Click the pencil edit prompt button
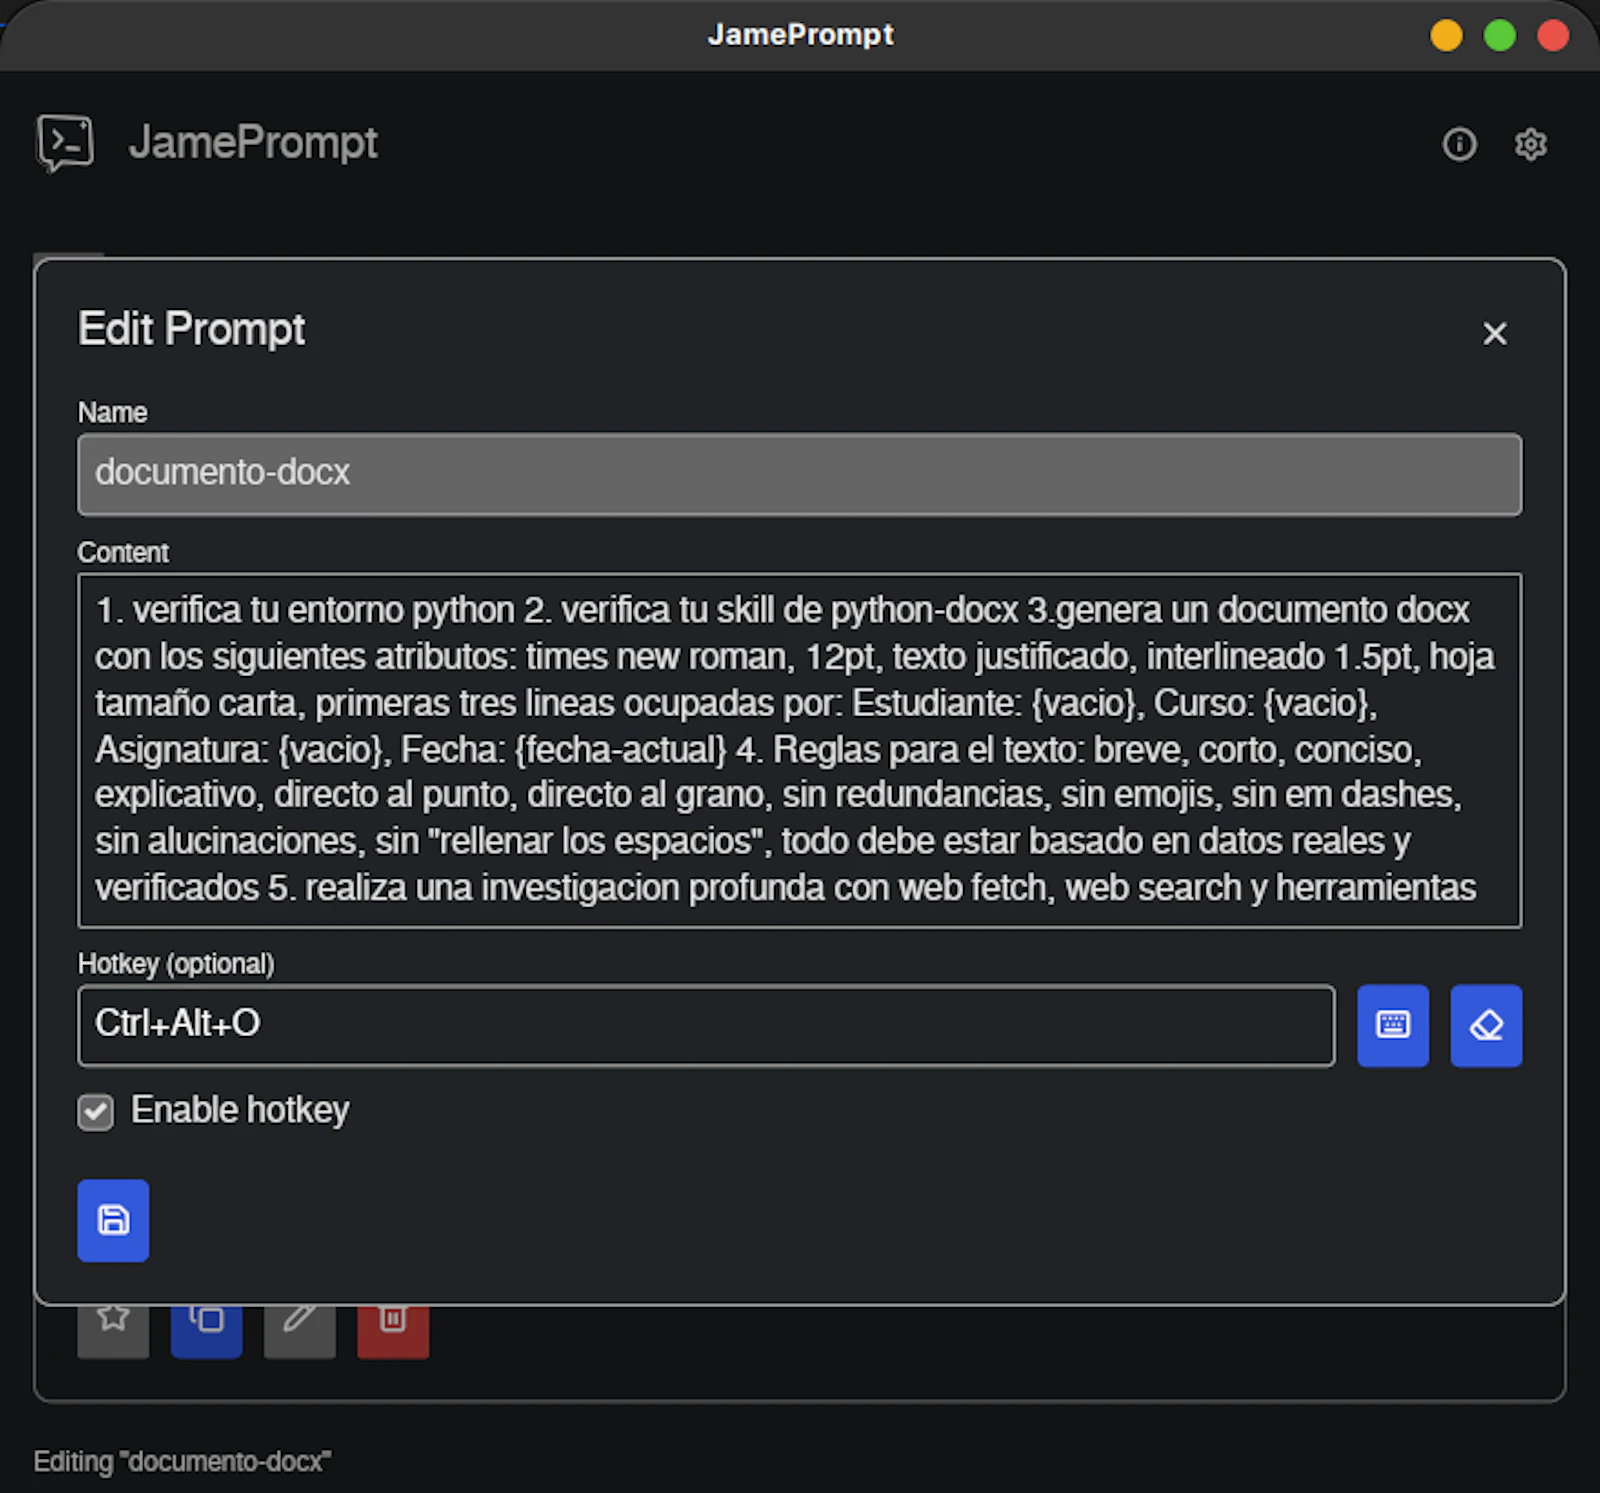 (x=299, y=1330)
